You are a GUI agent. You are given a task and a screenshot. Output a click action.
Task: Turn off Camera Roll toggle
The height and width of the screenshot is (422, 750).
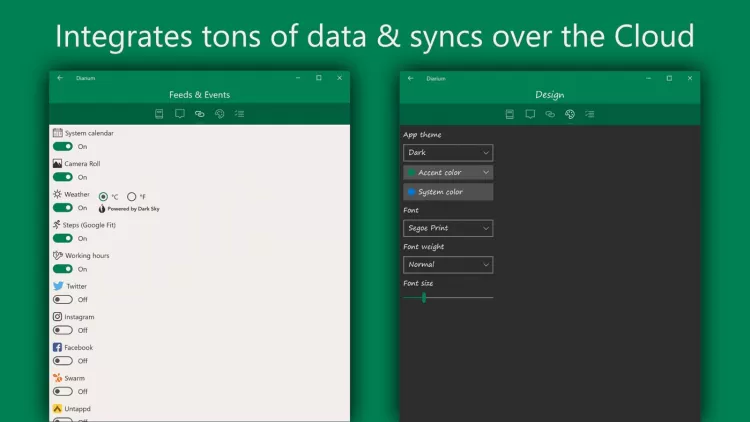click(63, 177)
